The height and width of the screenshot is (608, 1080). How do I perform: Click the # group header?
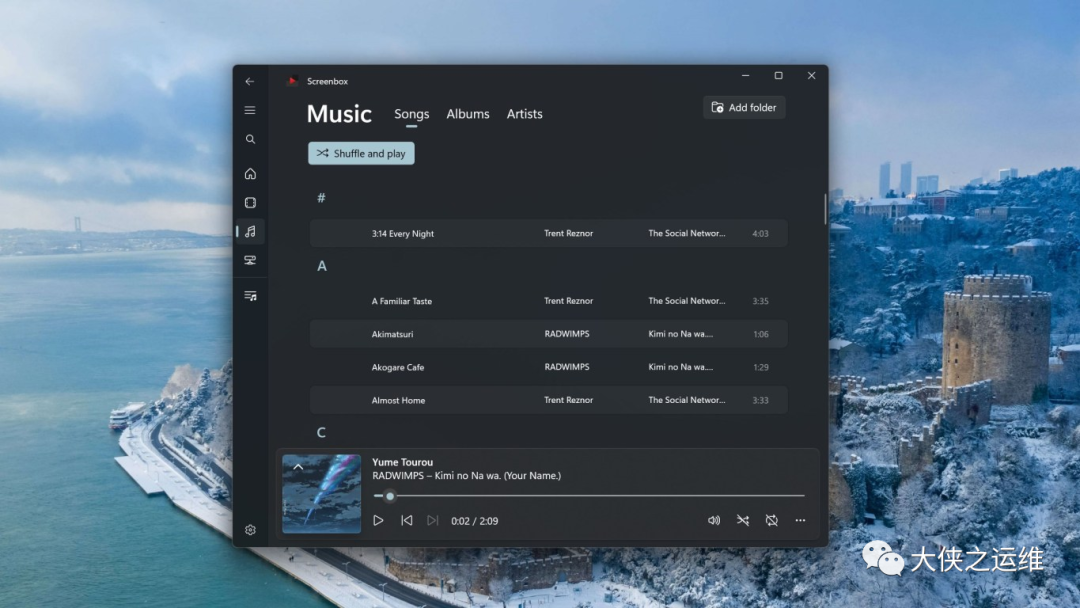coord(321,198)
